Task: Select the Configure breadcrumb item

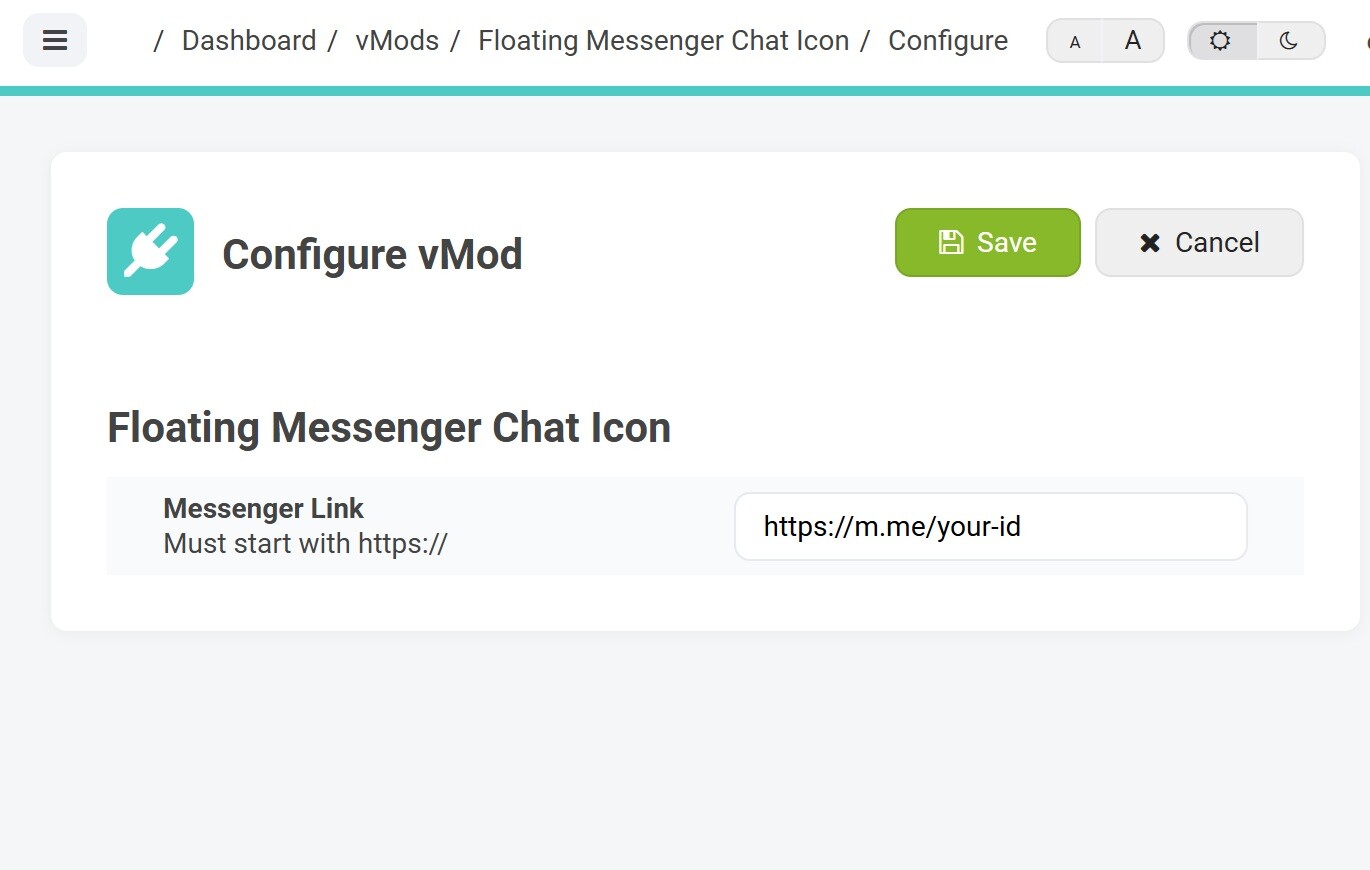Action: point(948,41)
